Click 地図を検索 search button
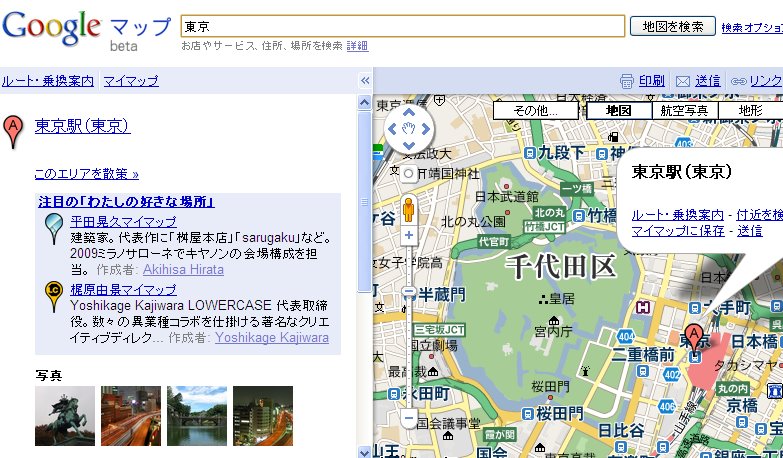 (673, 26)
